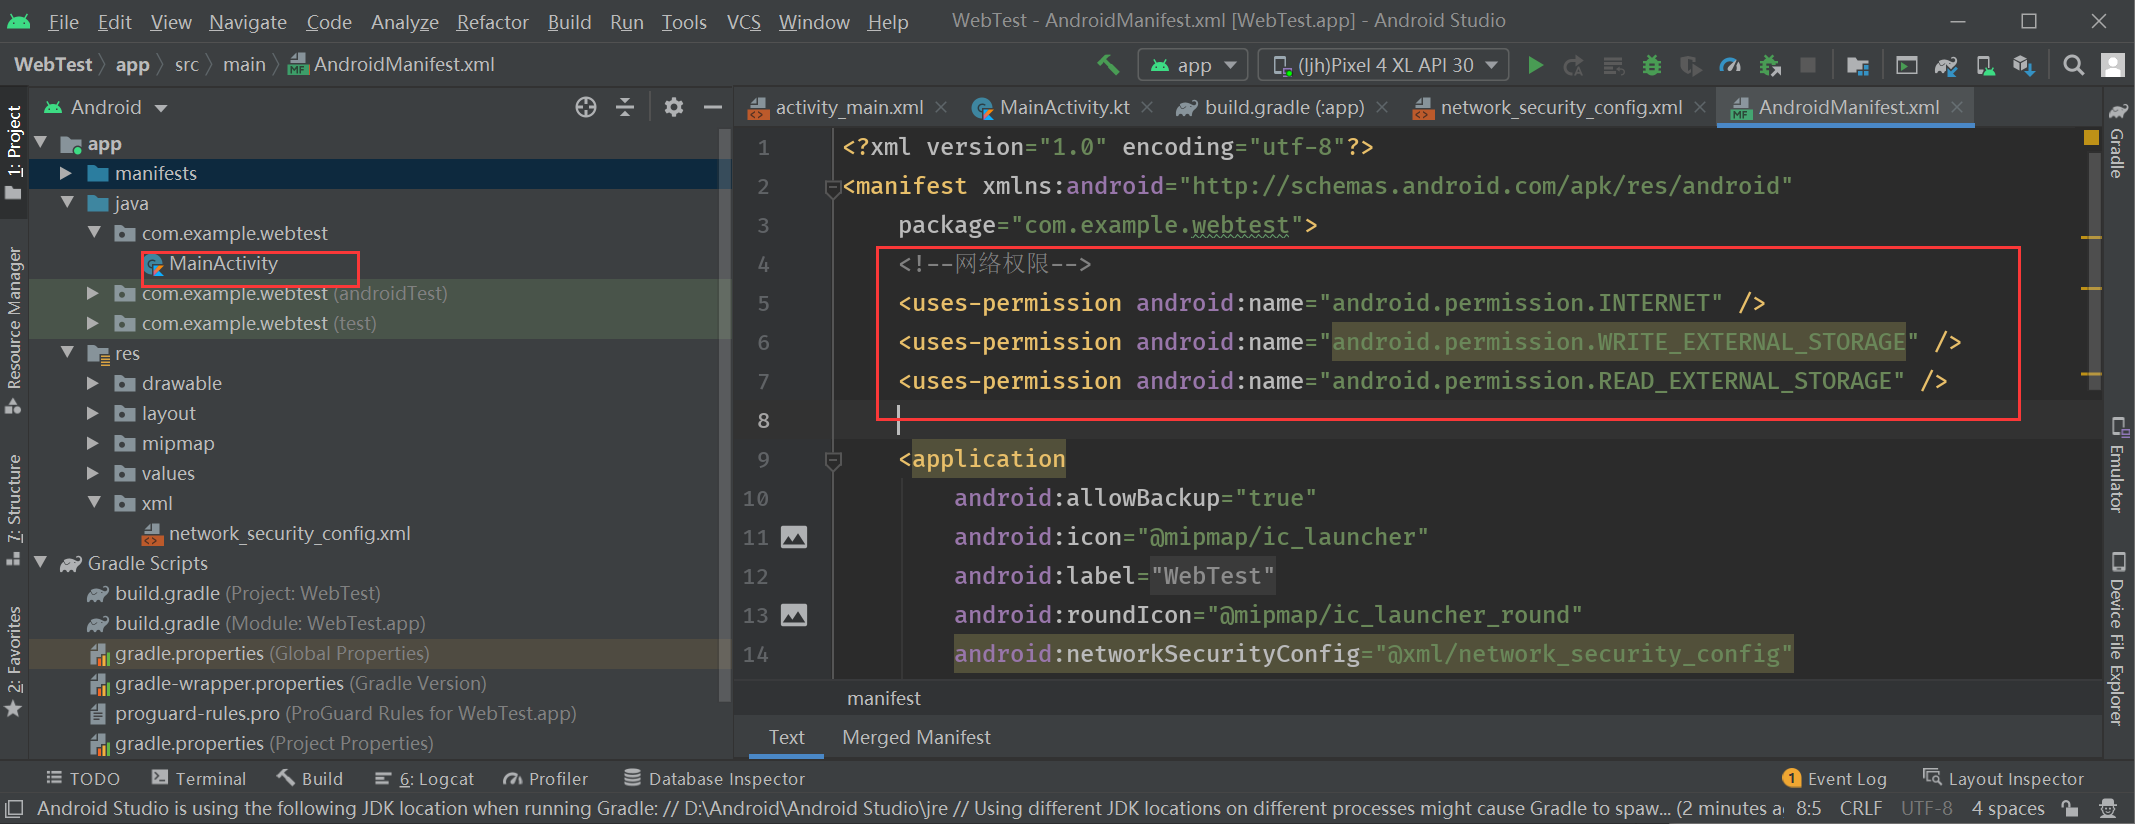The height and width of the screenshot is (824, 2135).
Task: Click the UTF-8 encoding status entry
Action: point(1927,808)
